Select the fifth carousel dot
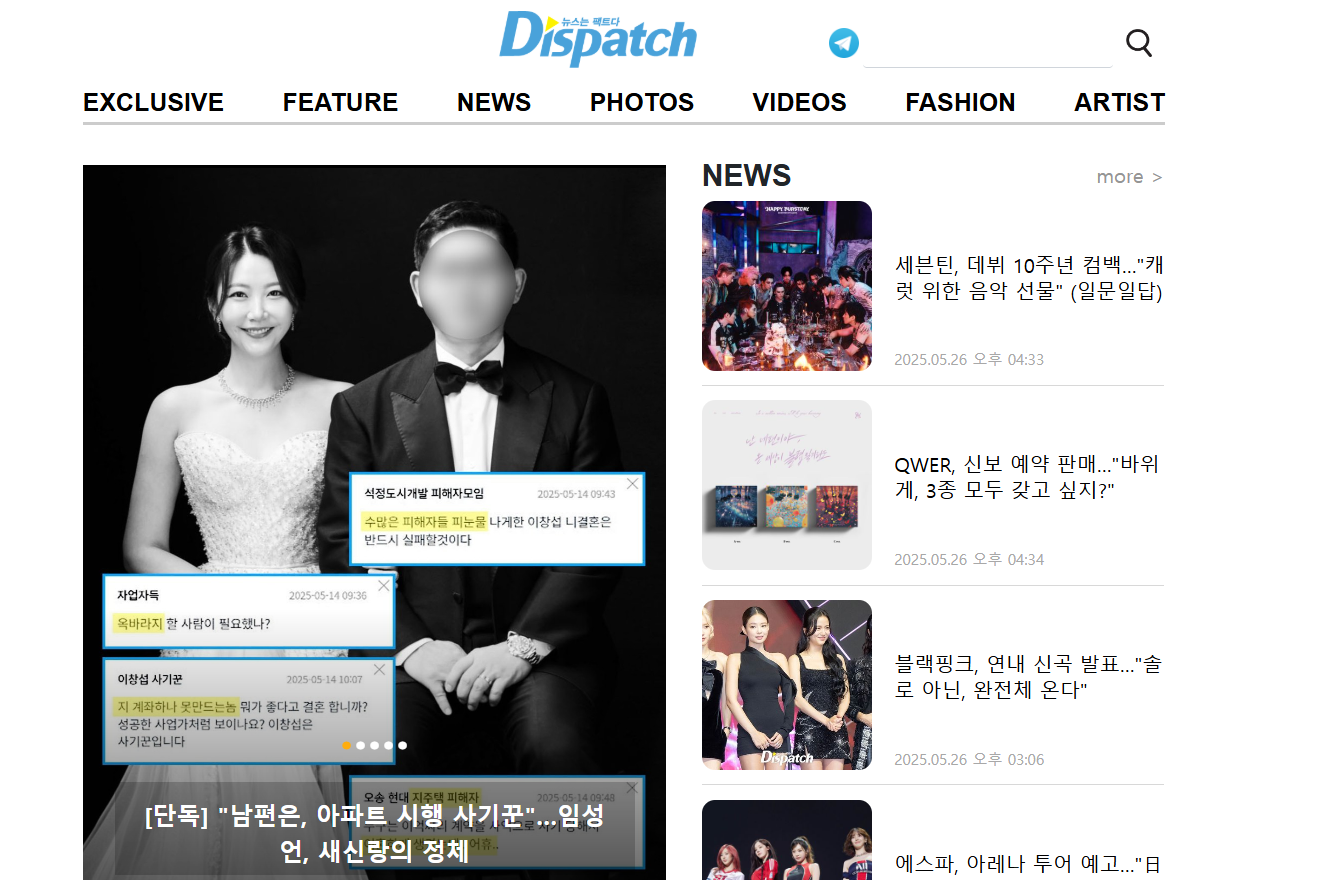This screenshot has width=1342, height=880. pos(402,745)
